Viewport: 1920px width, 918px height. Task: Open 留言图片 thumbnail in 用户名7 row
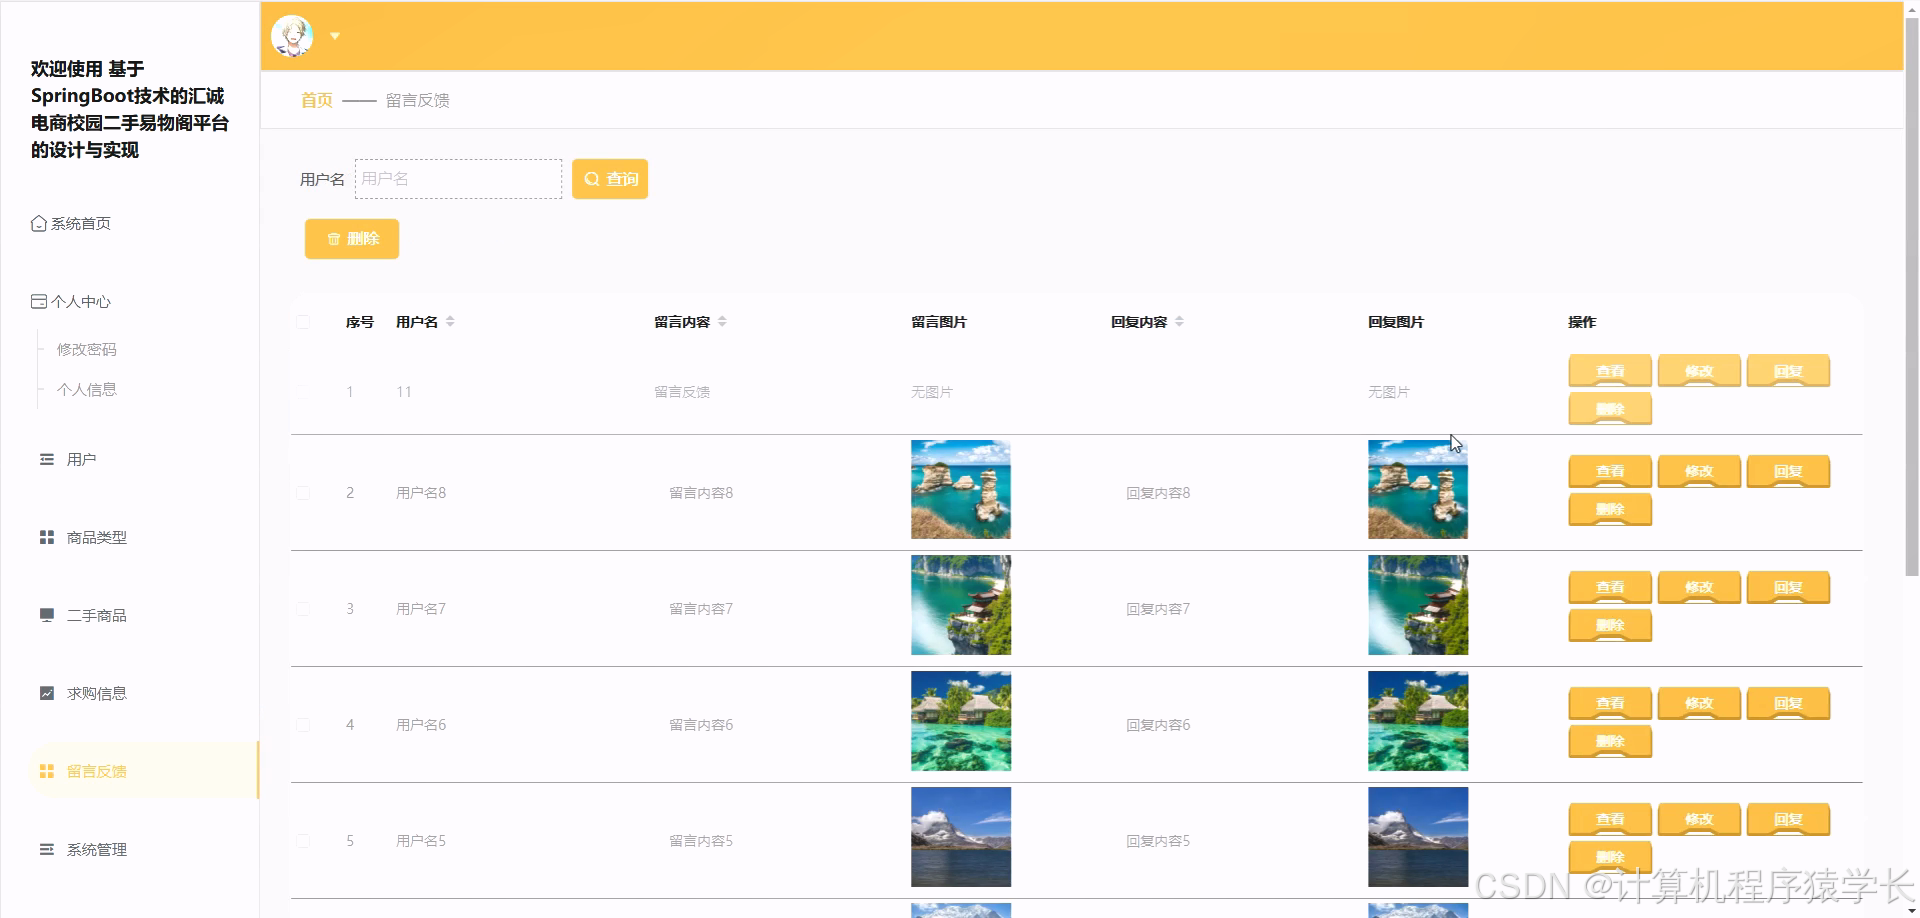click(x=961, y=605)
